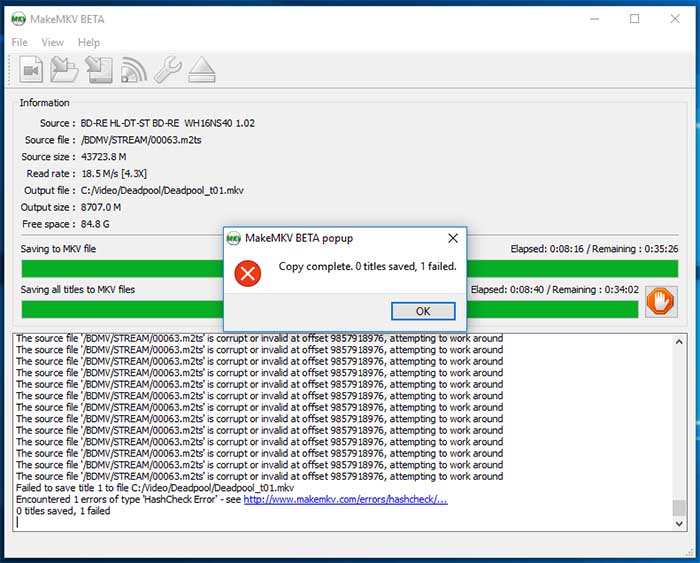Click the Output size value 8707.0 M
Viewport: 700px width, 563px height.
click(101, 208)
